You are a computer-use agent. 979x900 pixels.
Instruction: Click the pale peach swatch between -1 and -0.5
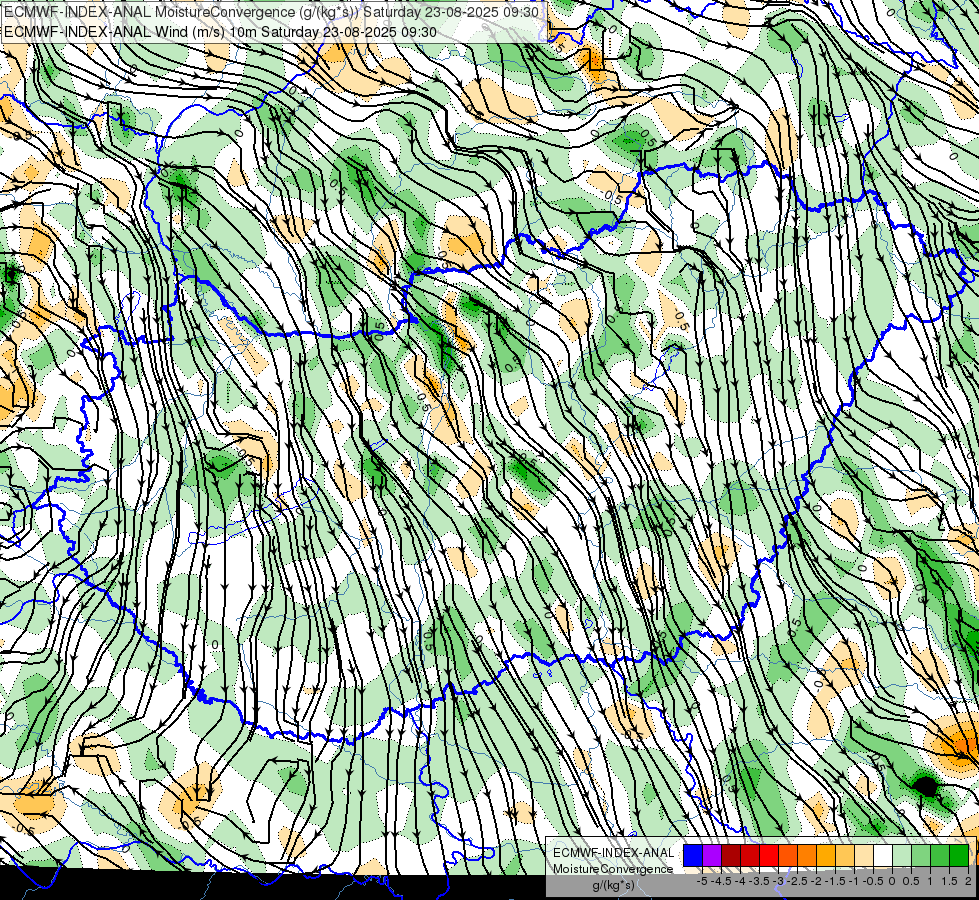coord(863,856)
